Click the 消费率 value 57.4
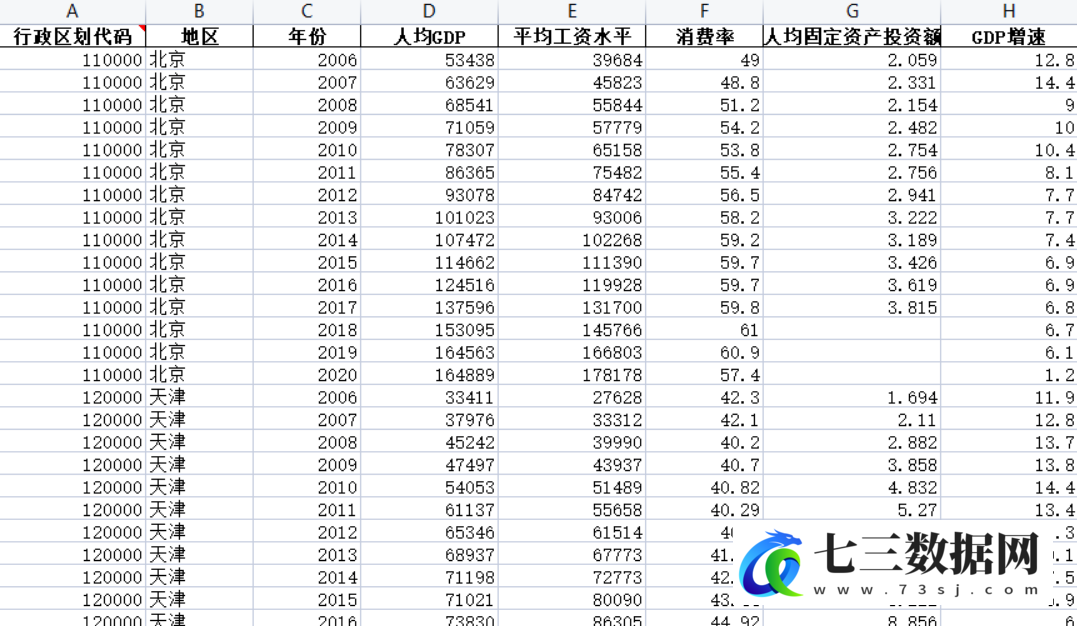 point(705,375)
